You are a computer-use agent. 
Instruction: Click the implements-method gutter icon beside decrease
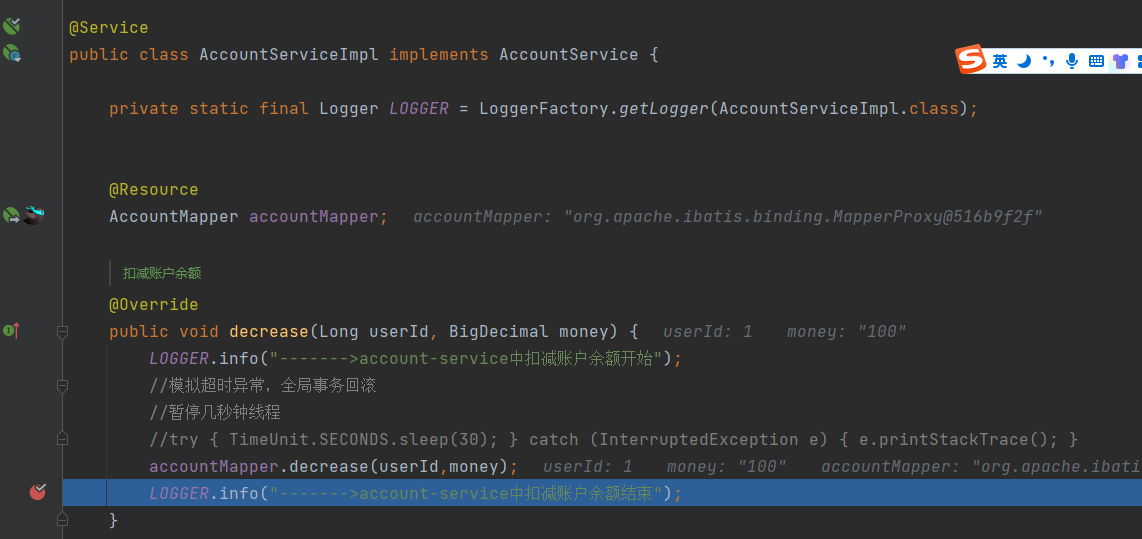tap(11, 330)
